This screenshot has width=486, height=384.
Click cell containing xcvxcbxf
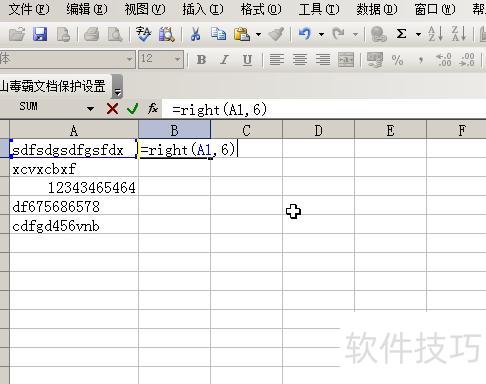click(x=74, y=168)
